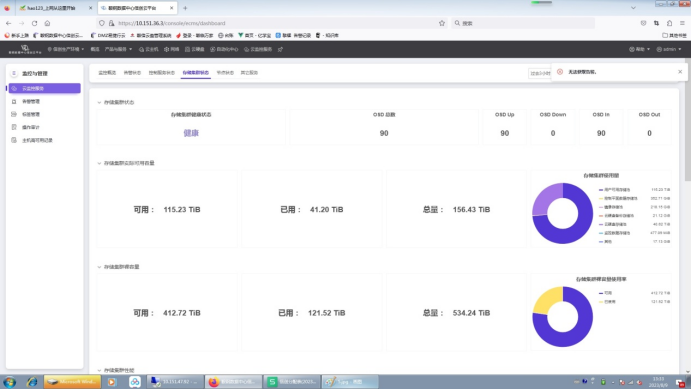The height and width of the screenshot is (389, 692).
Task: Toggle 镜像存储池 legend entry
Action: [611, 207]
